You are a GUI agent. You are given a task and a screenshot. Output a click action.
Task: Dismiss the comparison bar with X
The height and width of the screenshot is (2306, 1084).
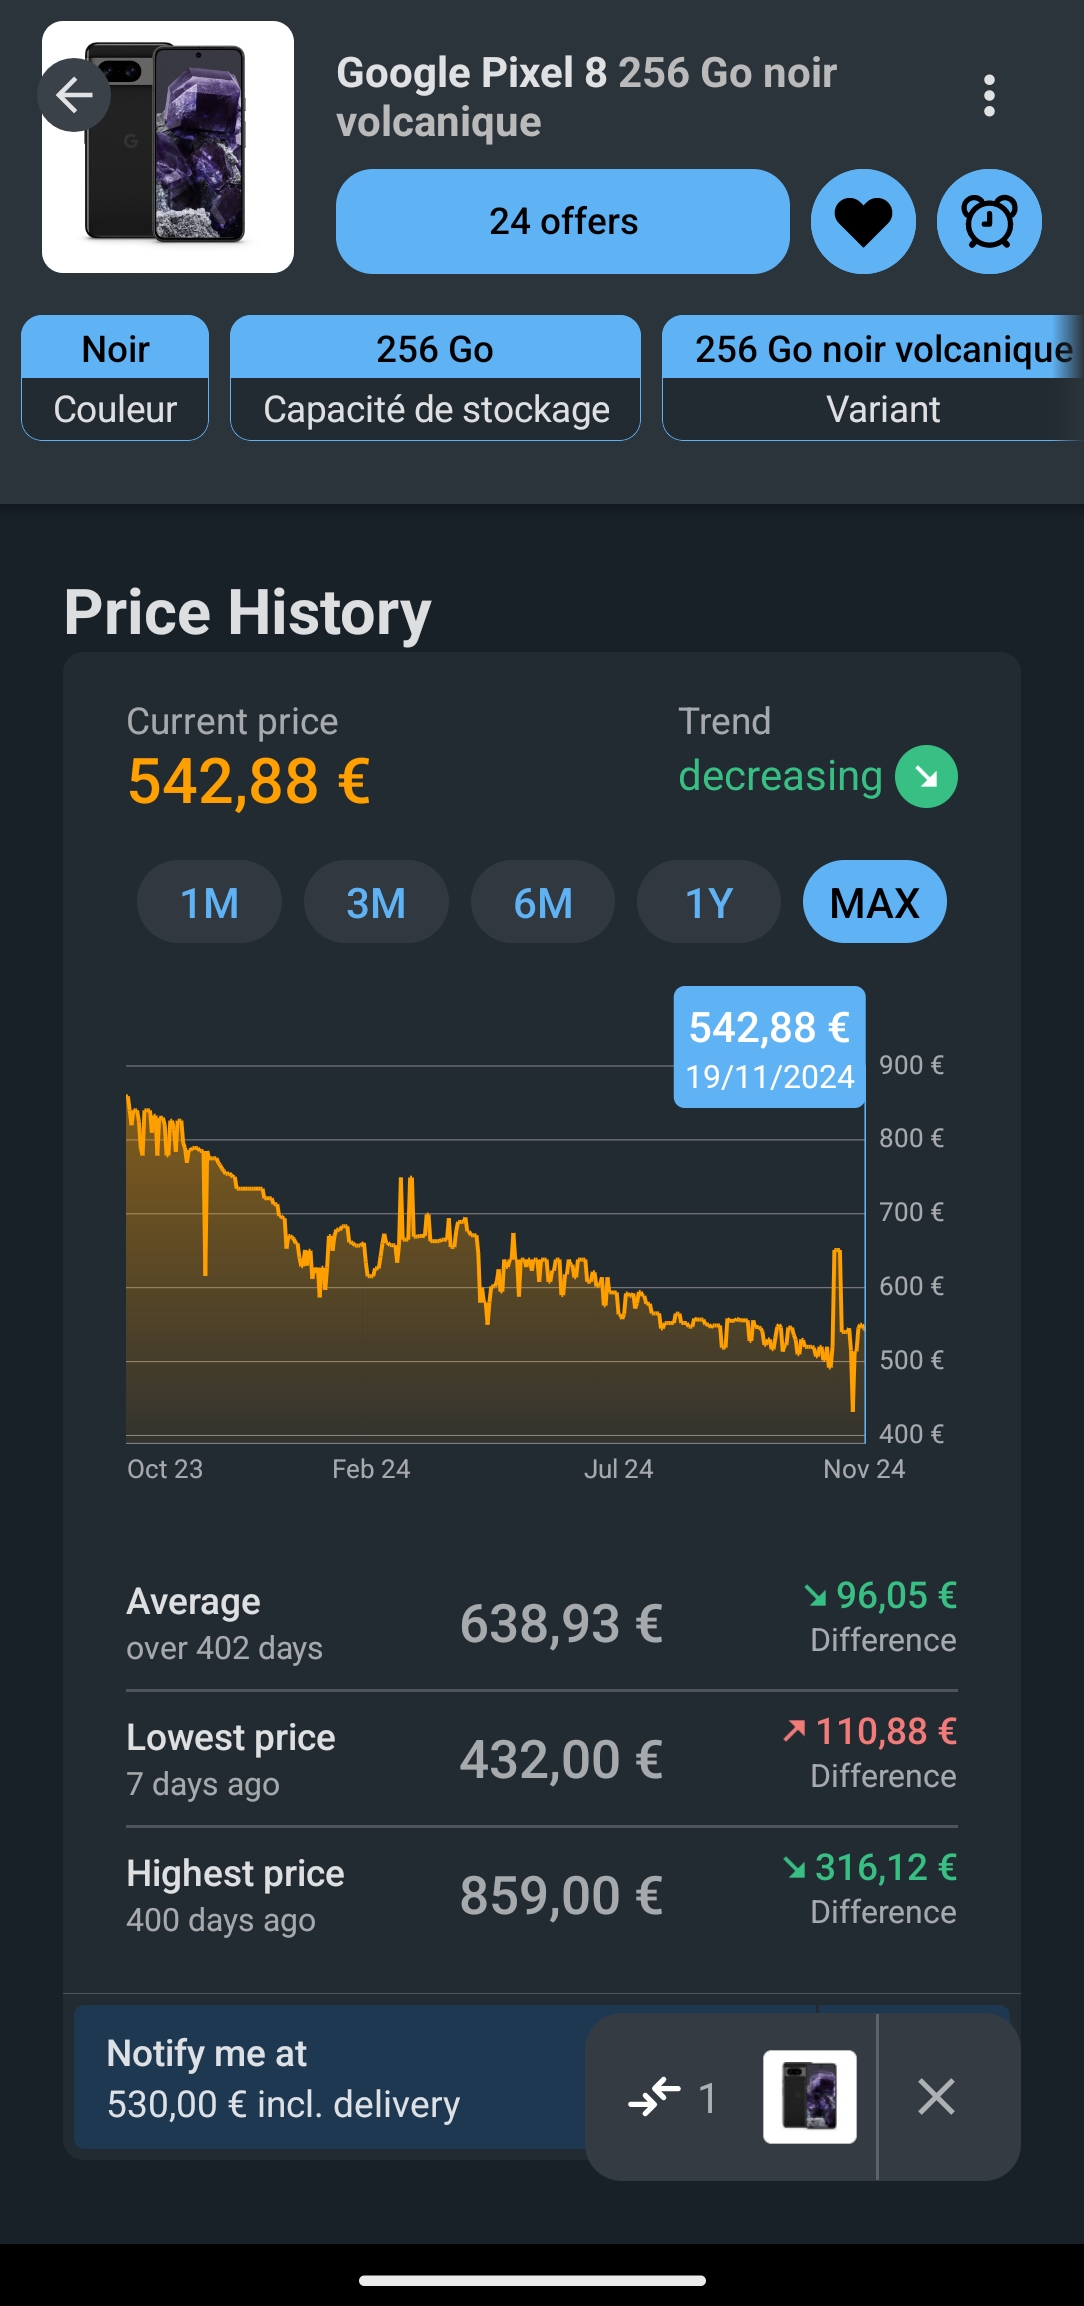click(x=936, y=2096)
